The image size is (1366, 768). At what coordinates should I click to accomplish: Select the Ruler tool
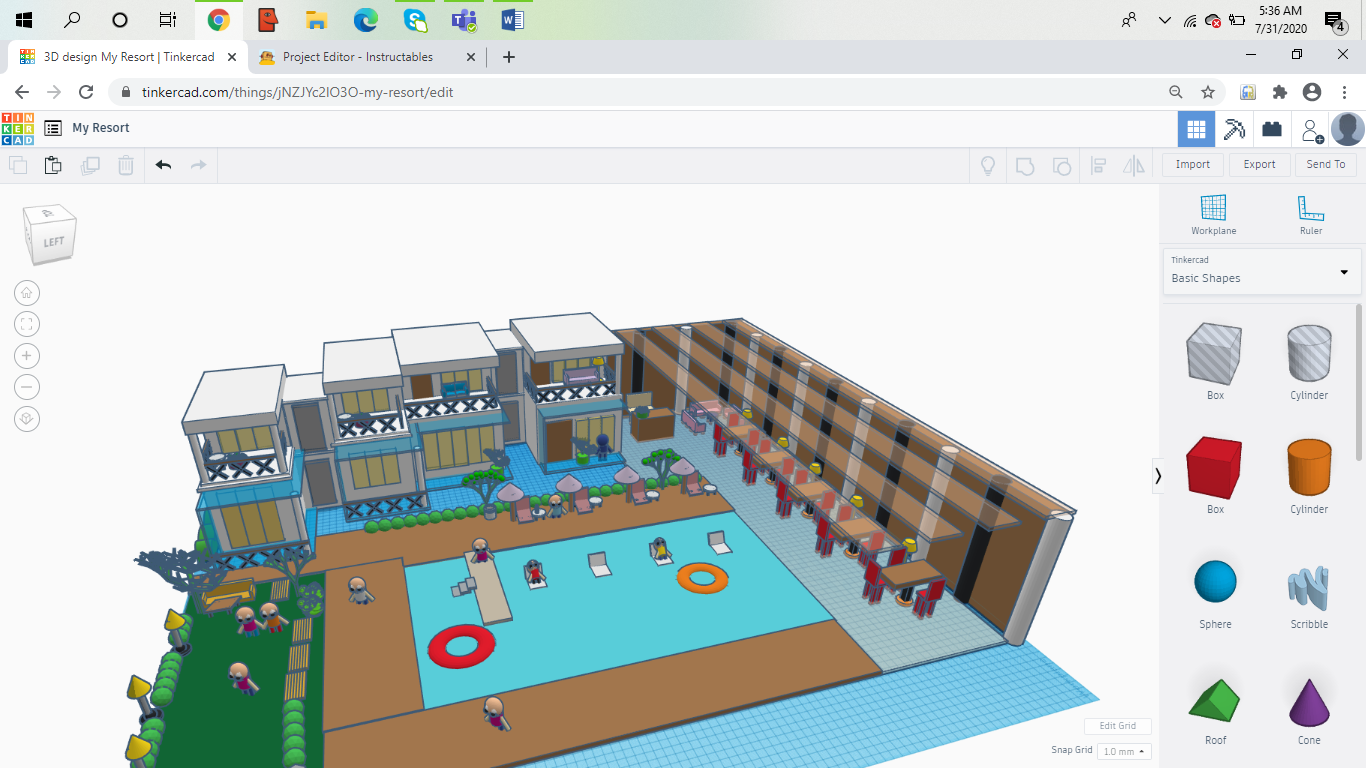click(1310, 214)
